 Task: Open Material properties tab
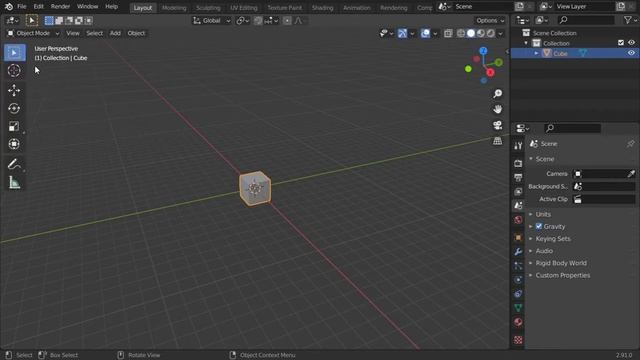[x=518, y=322]
